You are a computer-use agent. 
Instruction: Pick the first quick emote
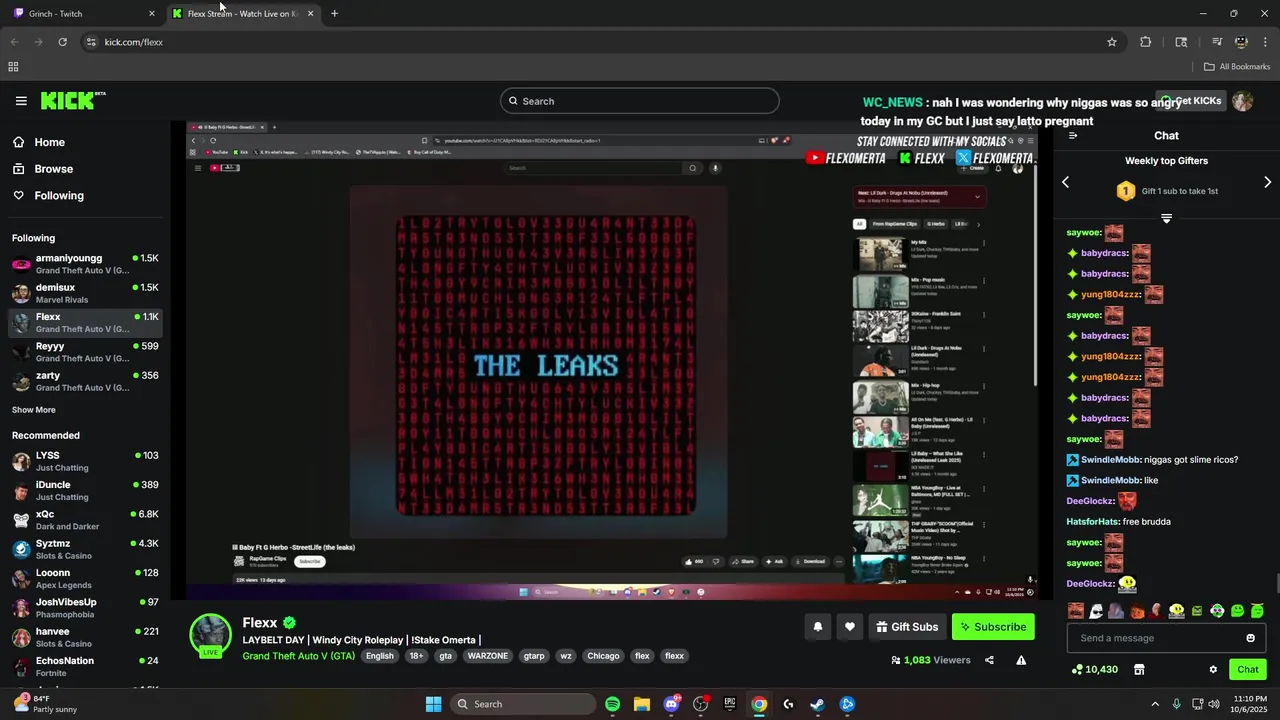click(x=1076, y=611)
